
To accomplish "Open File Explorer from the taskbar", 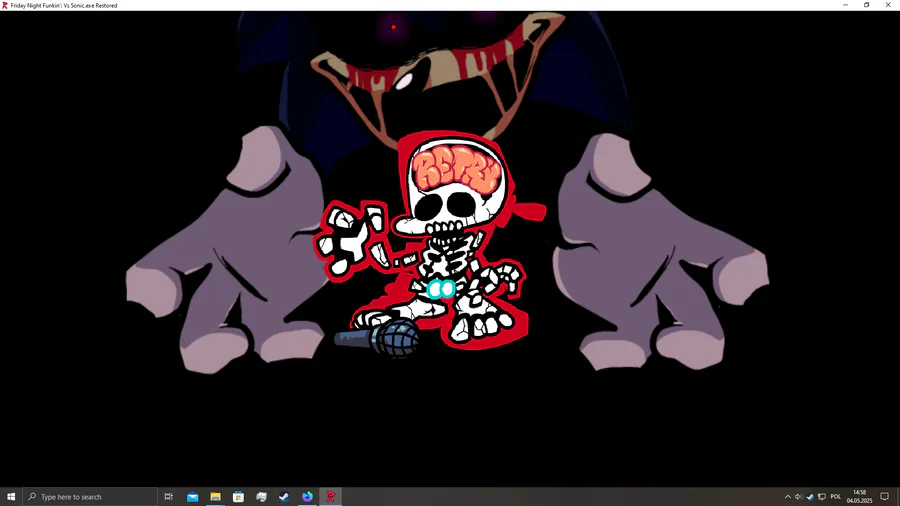I will [x=215, y=497].
